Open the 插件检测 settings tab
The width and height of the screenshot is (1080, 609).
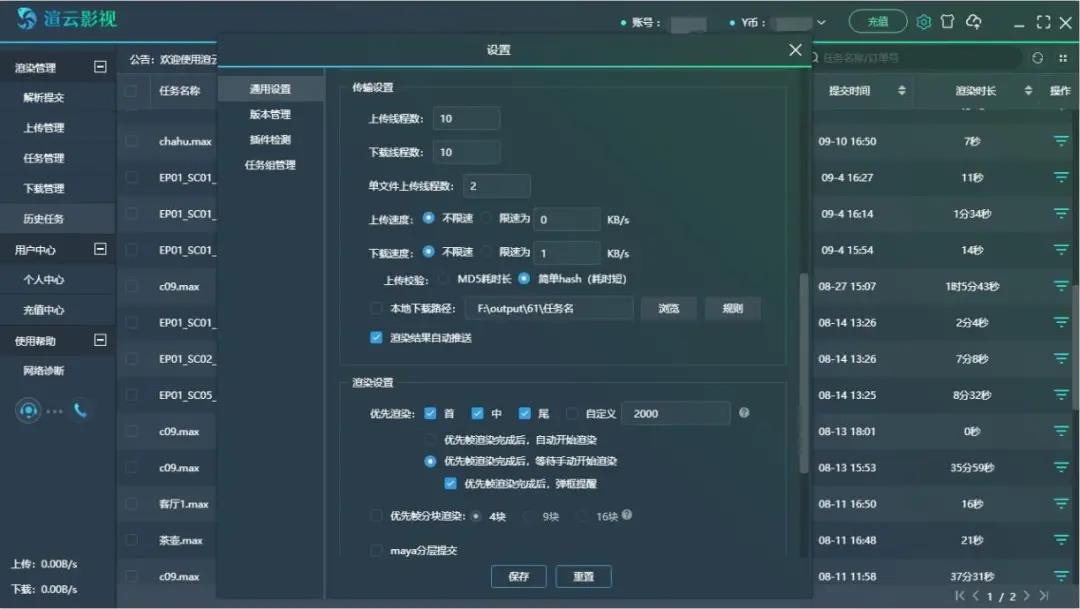coord(270,140)
